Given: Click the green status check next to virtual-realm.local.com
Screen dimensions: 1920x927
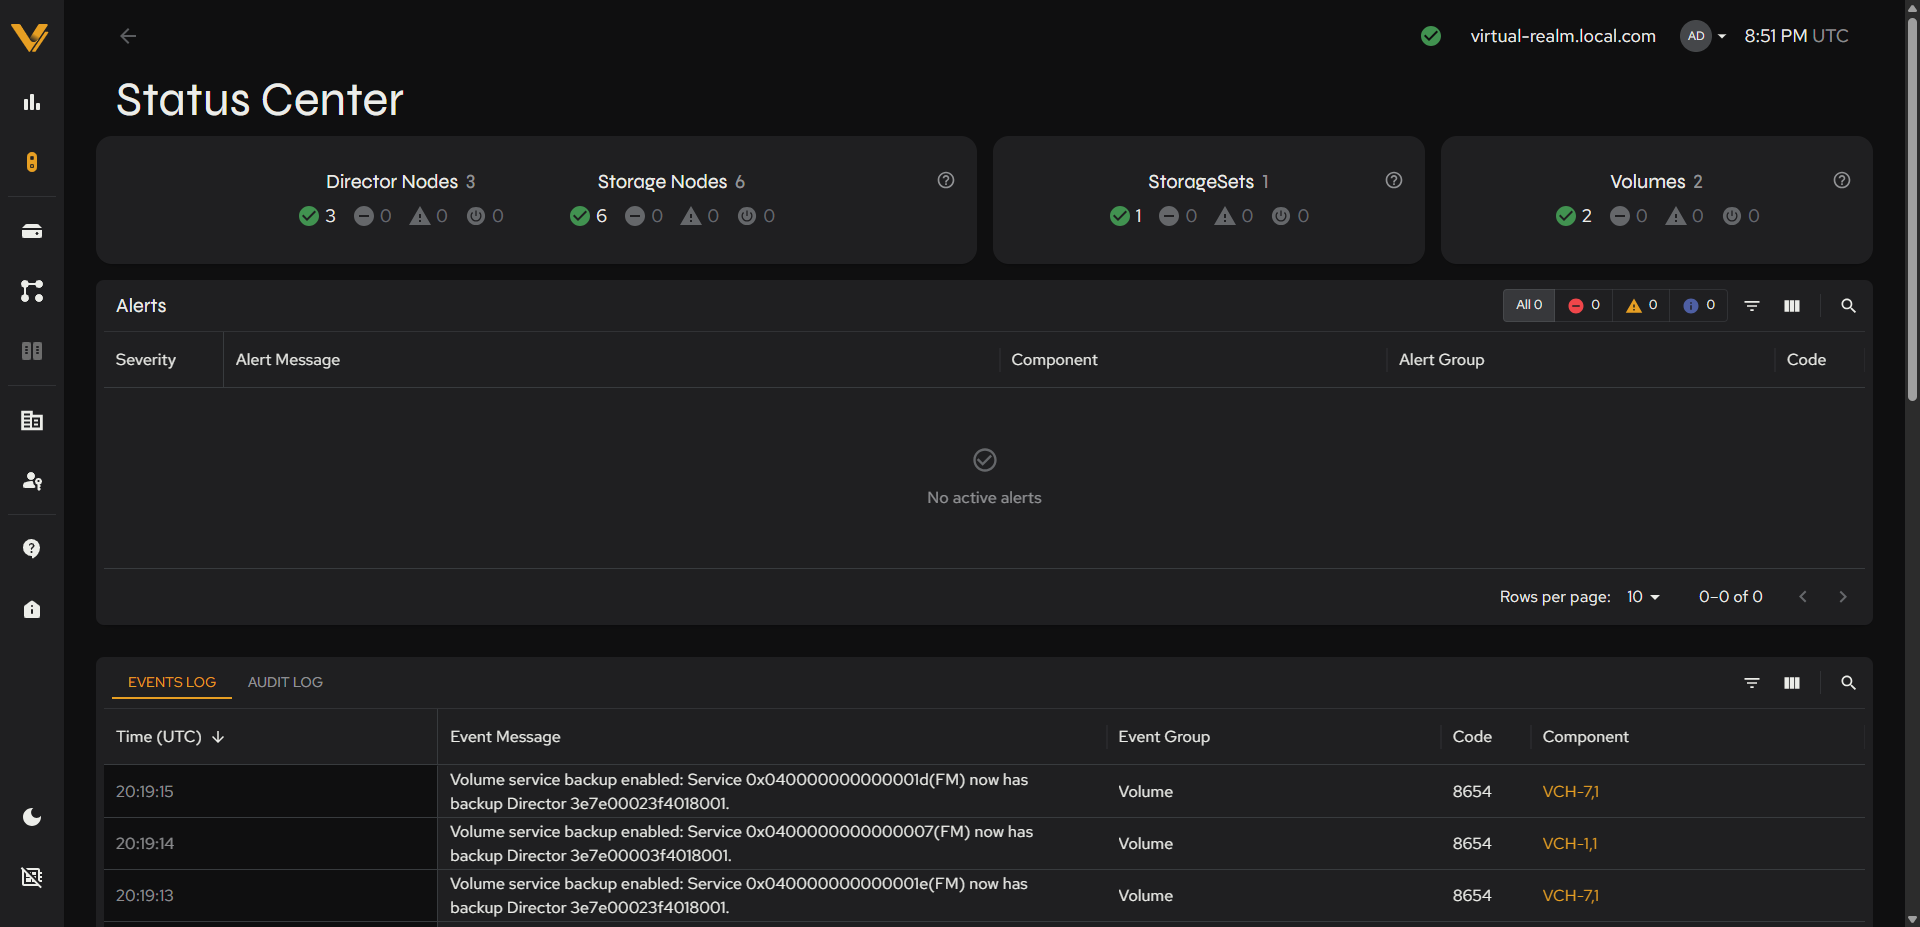Looking at the screenshot, I should [x=1431, y=36].
